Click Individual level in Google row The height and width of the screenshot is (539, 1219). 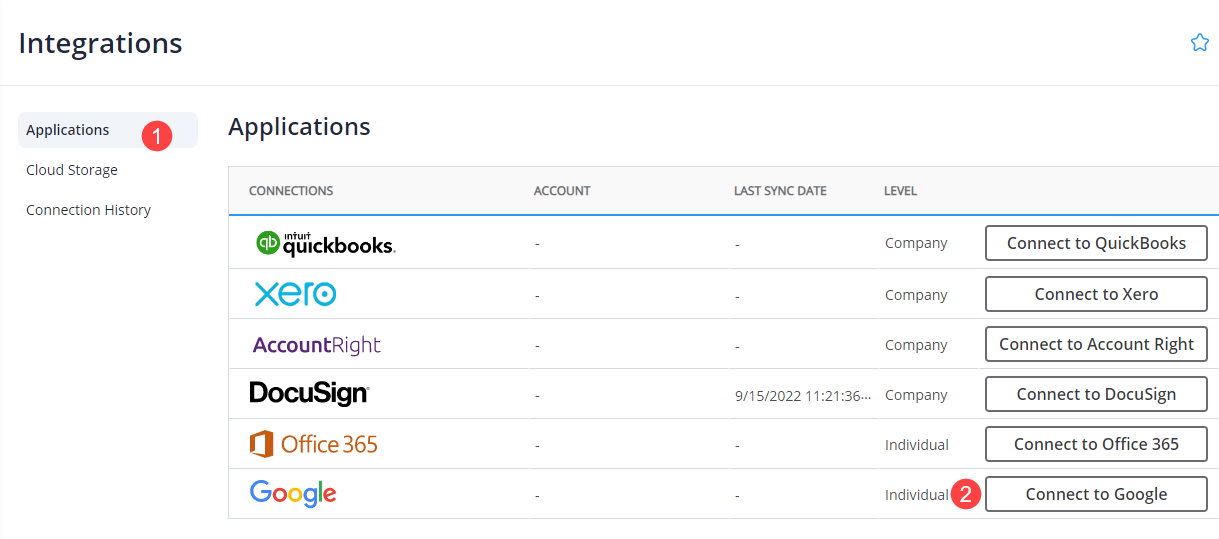point(917,495)
